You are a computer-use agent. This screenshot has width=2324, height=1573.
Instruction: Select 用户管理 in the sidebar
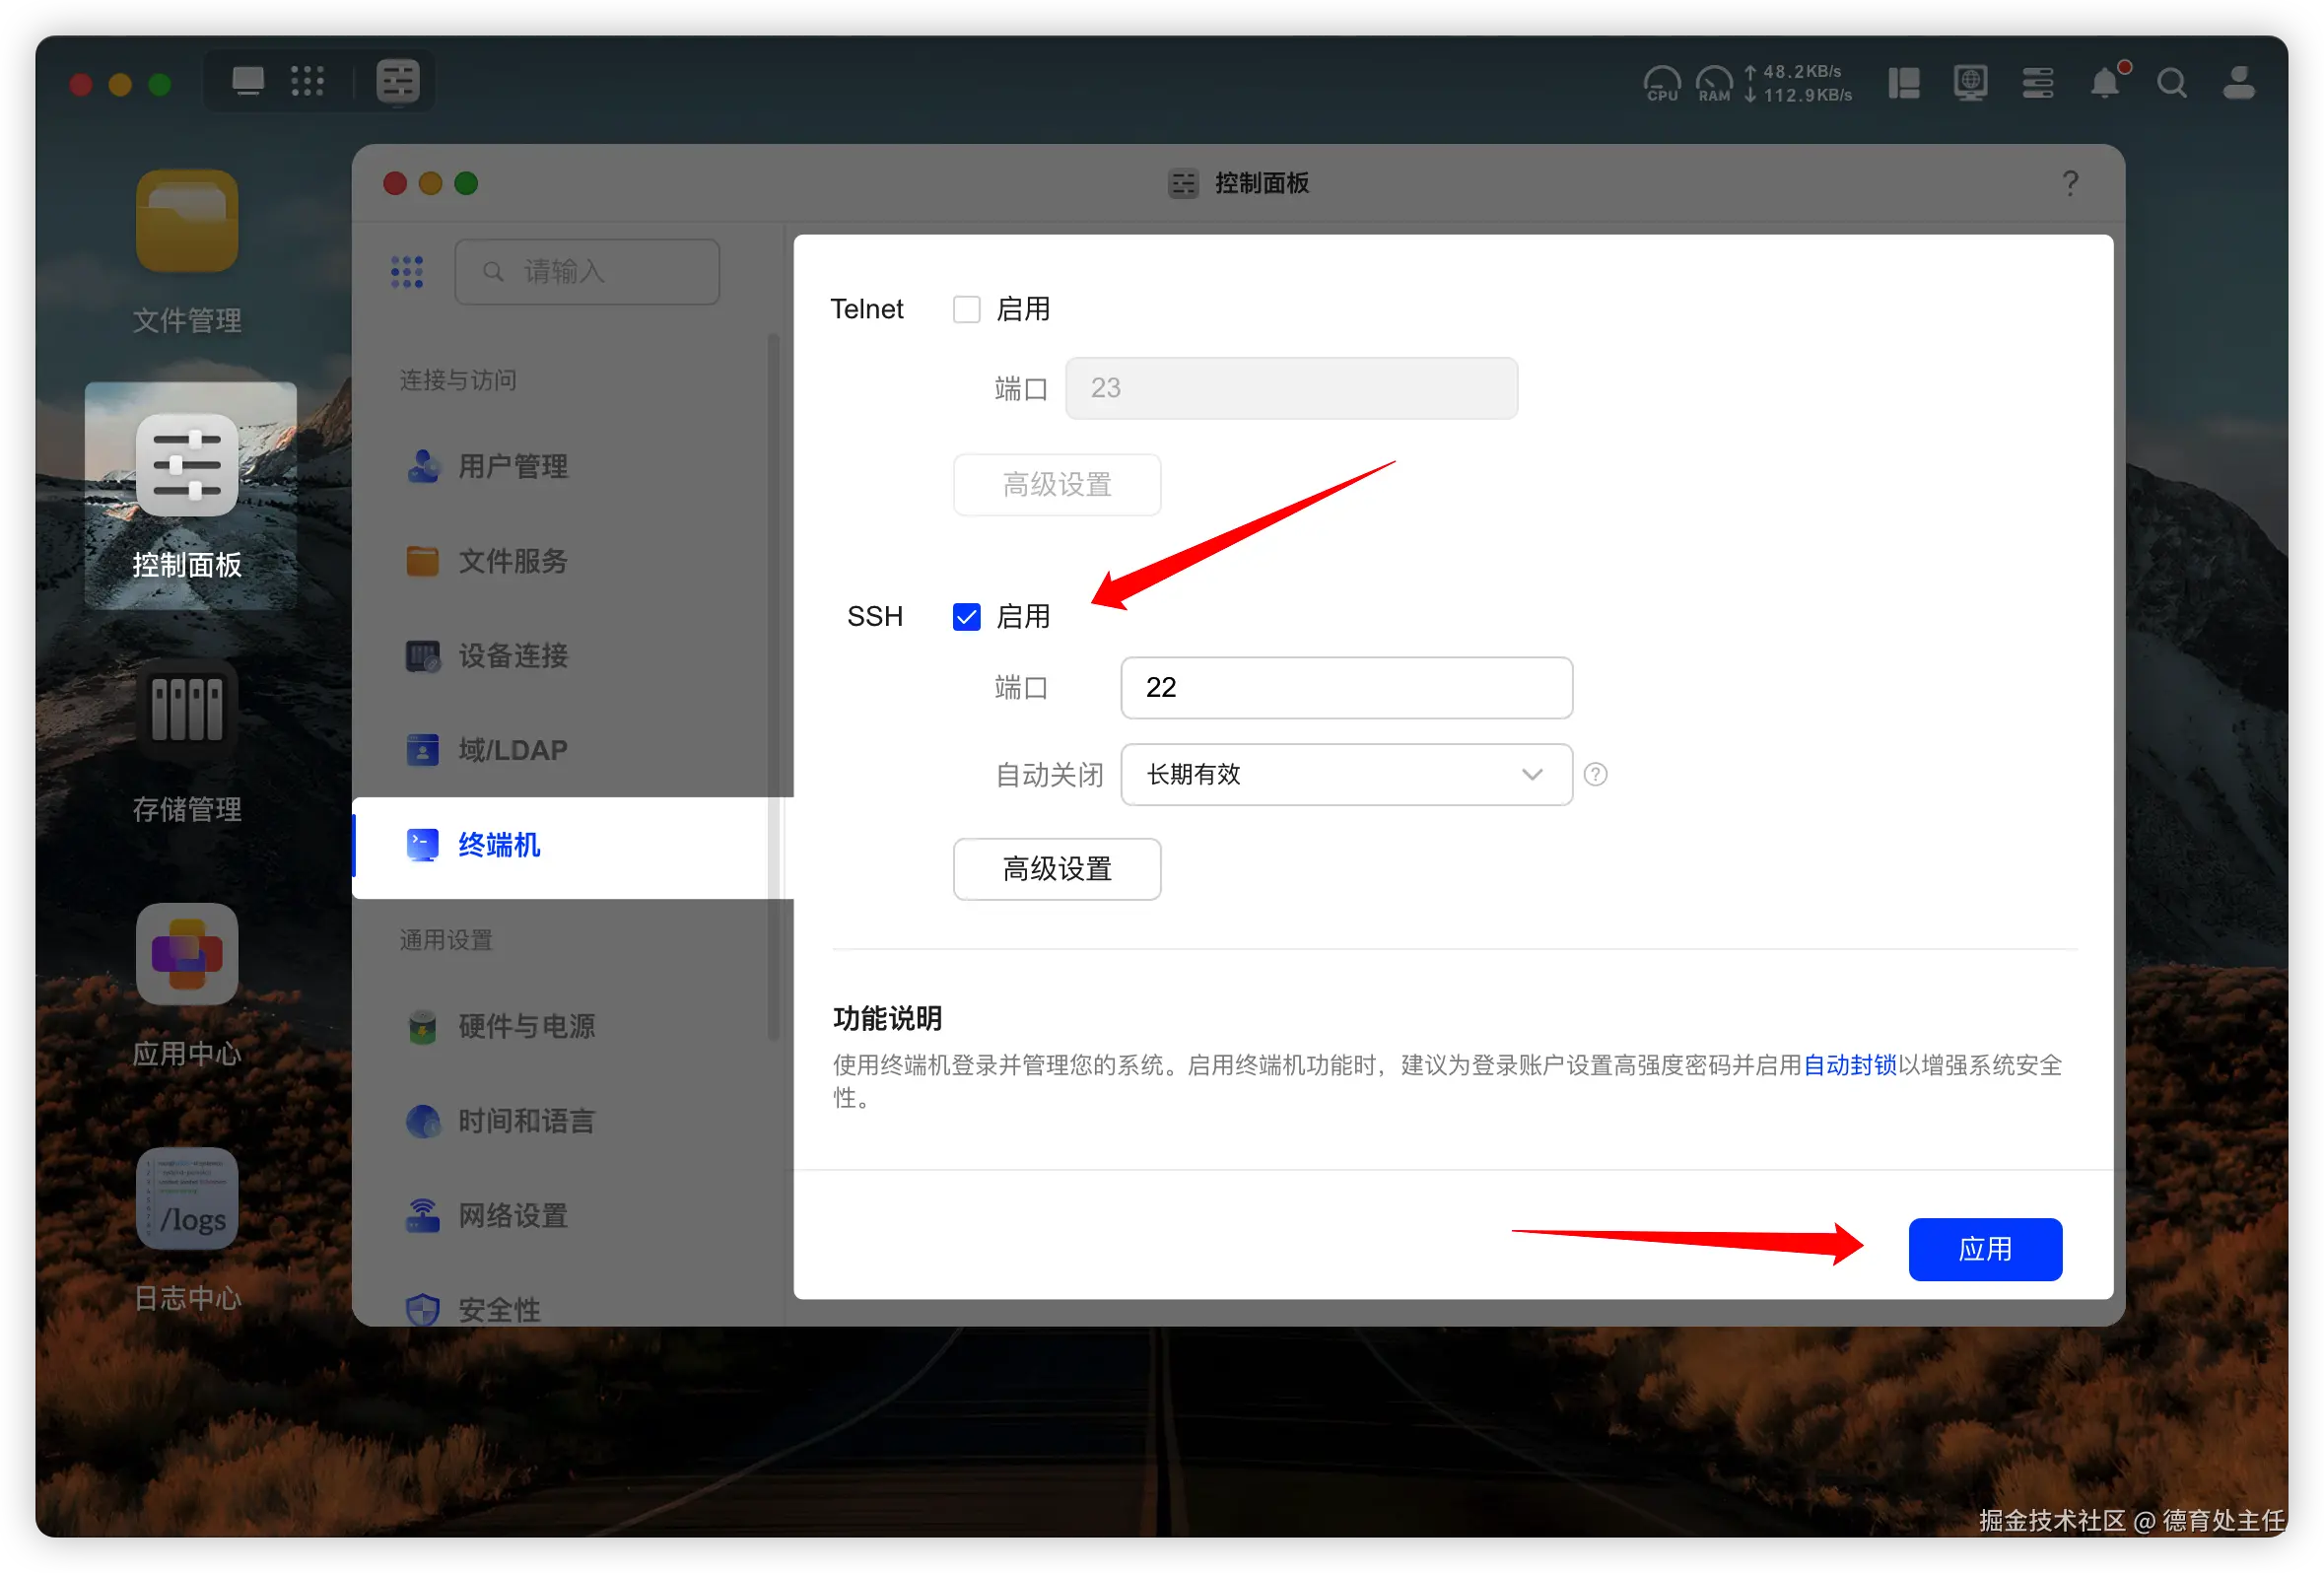tap(512, 466)
